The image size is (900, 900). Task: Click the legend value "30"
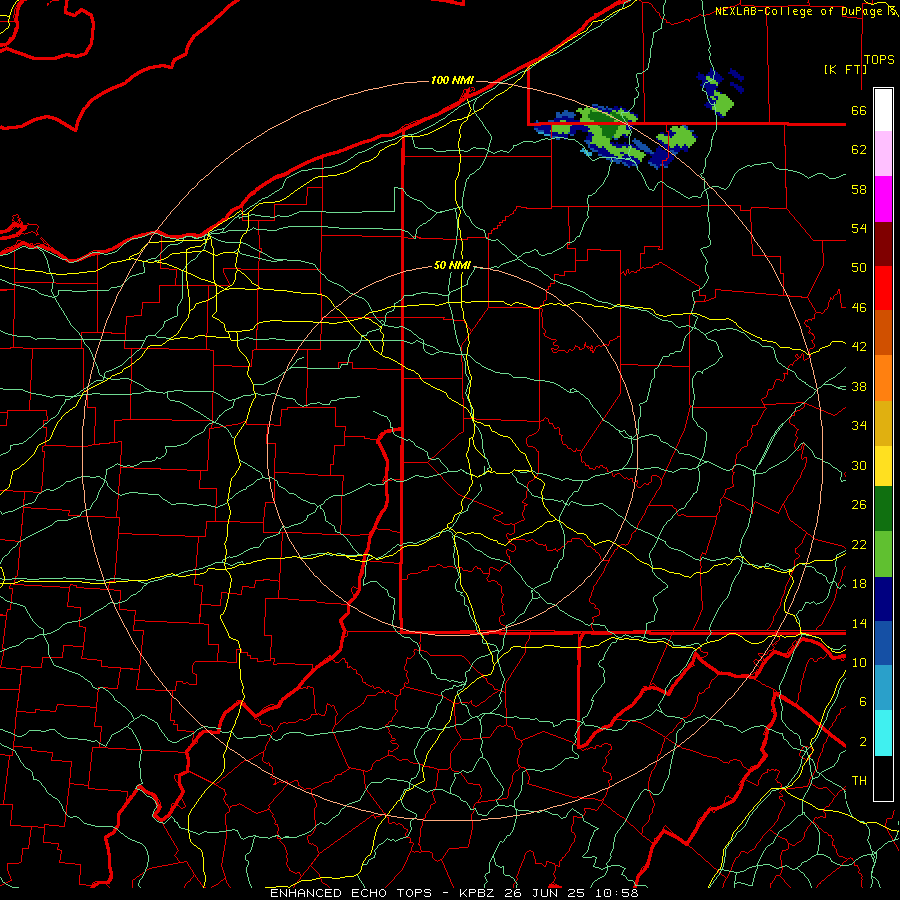tap(859, 465)
